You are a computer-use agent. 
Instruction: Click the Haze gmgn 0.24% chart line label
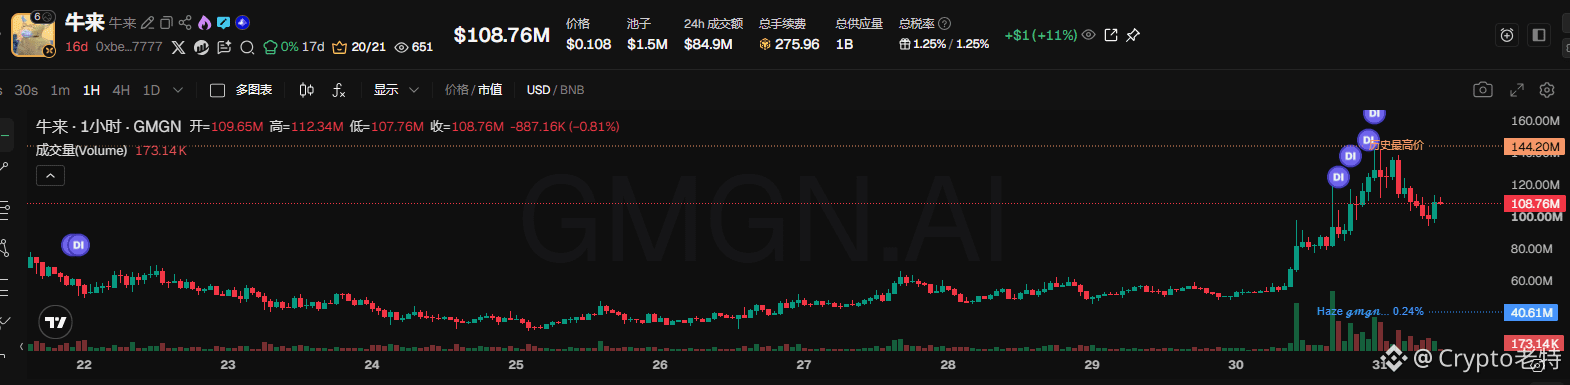1370,312
